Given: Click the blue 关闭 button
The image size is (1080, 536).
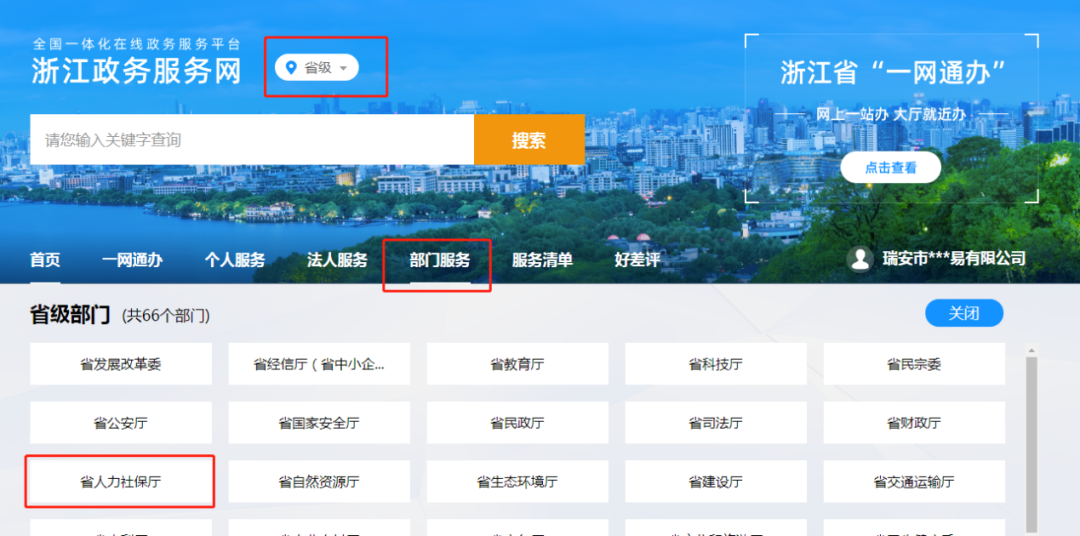Looking at the screenshot, I should click(x=963, y=313).
